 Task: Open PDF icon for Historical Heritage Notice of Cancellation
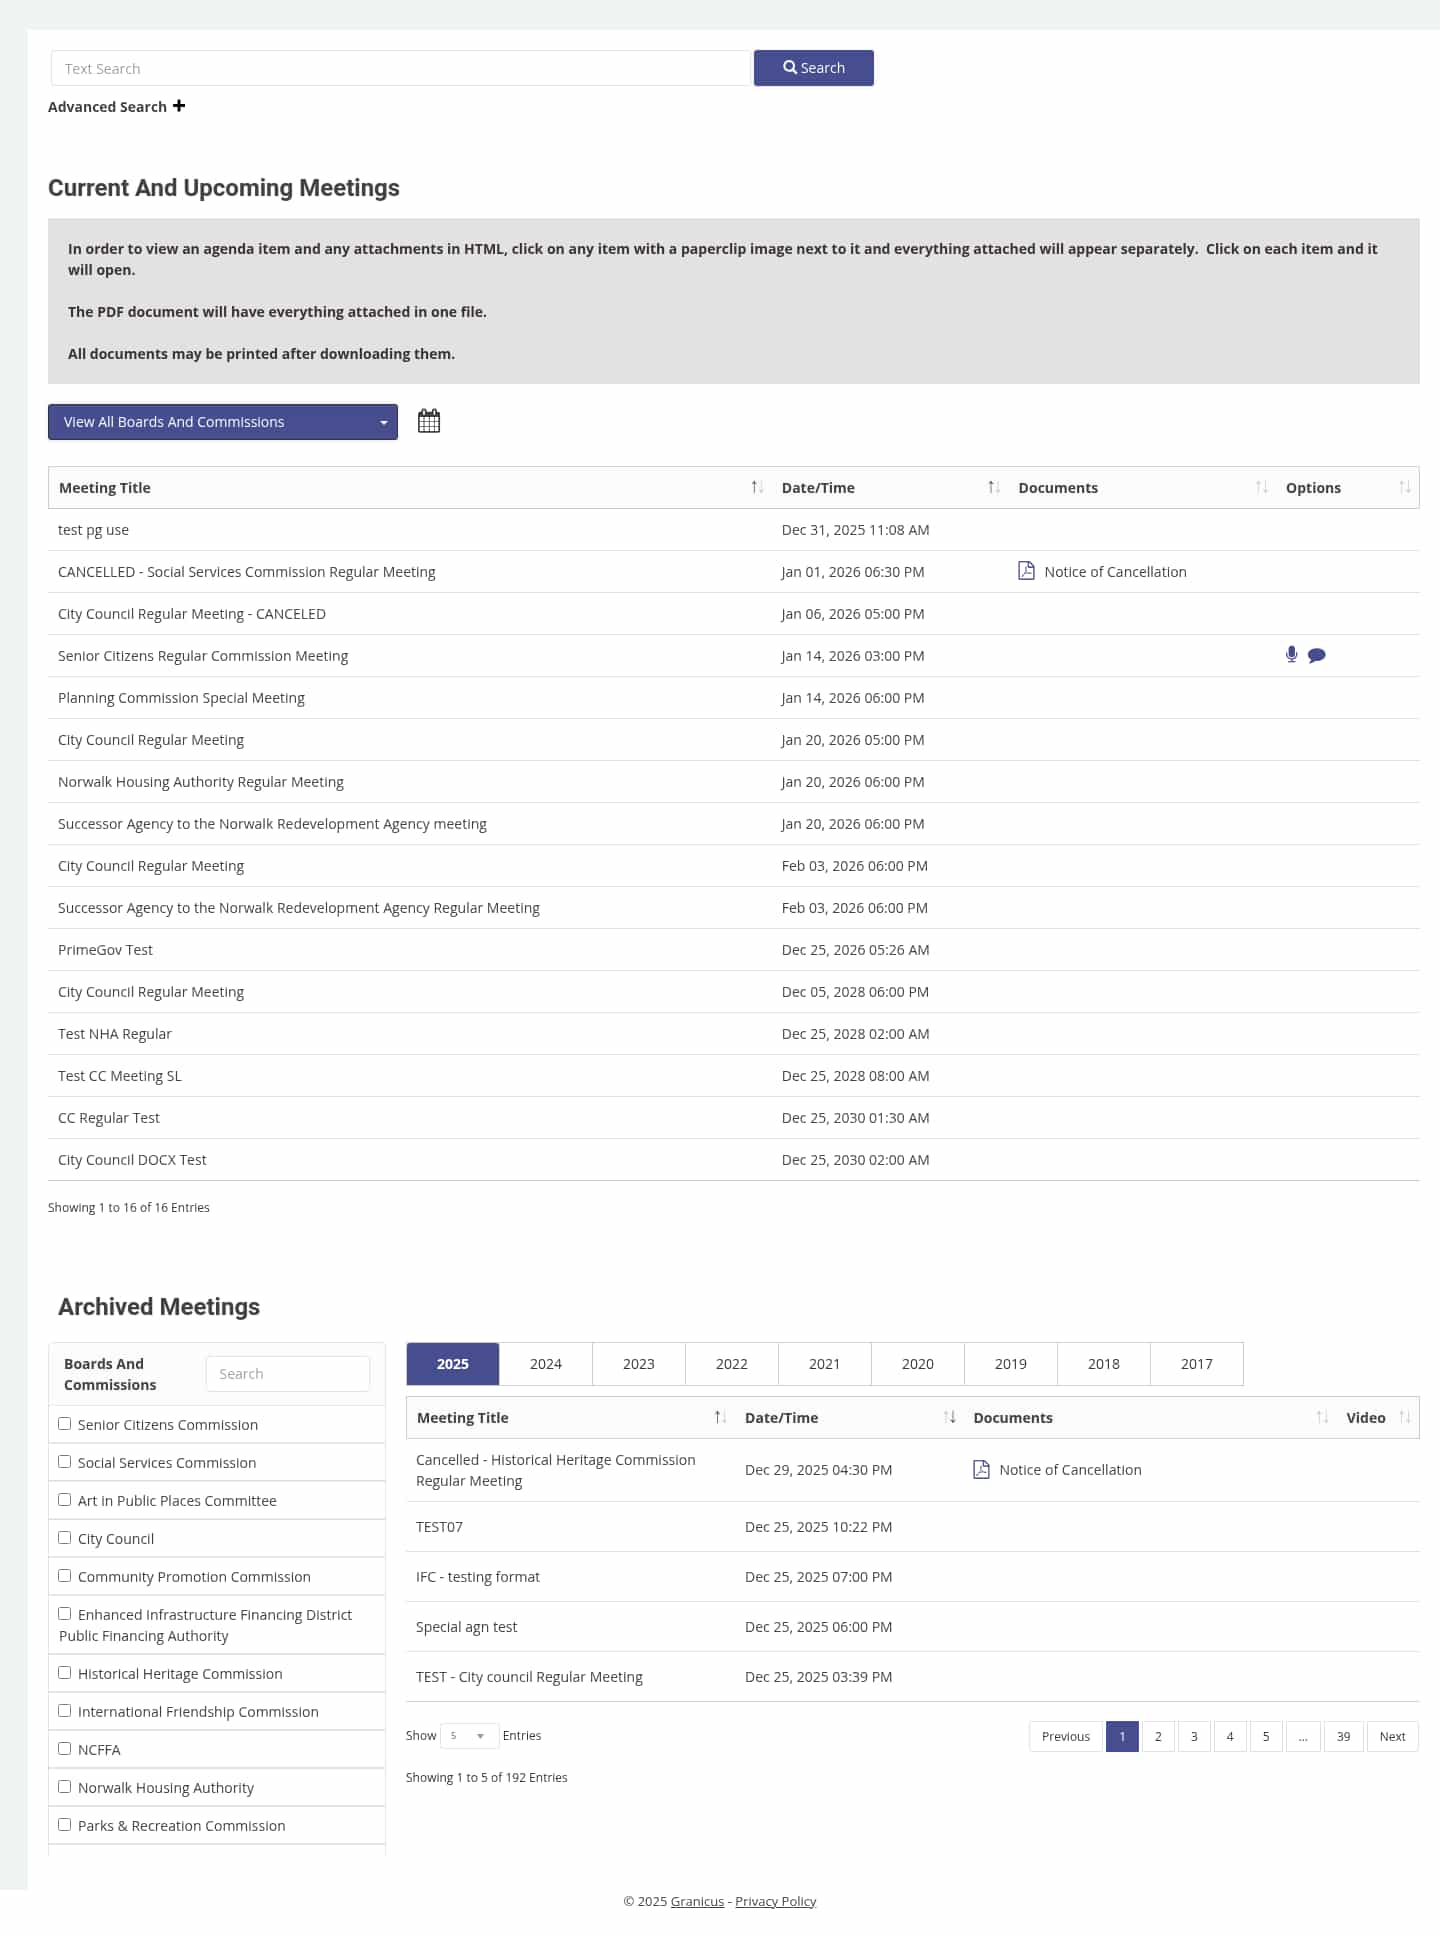(981, 1469)
